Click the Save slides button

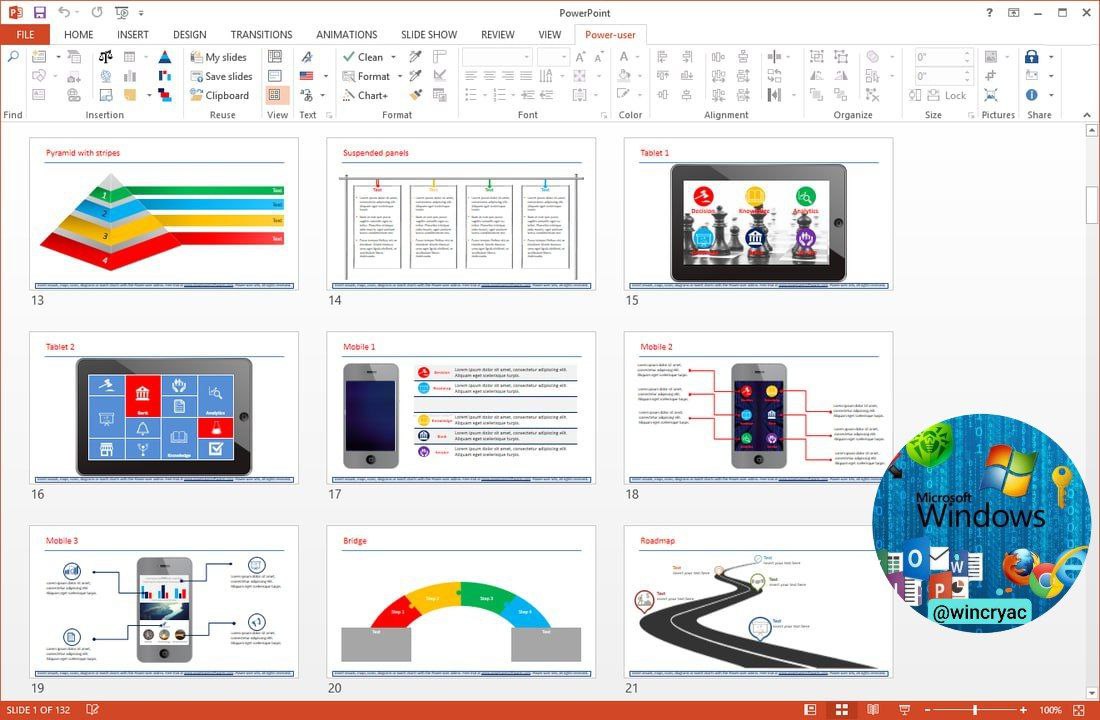click(221, 76)
